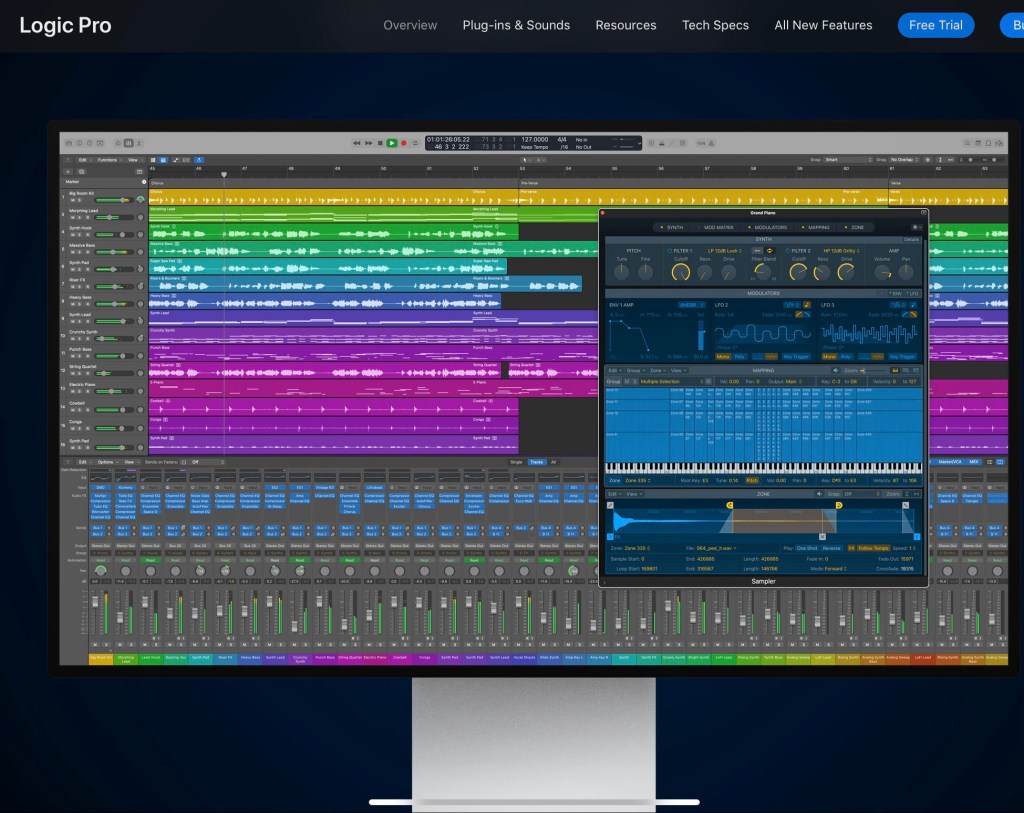The height and width of the screenshot is (813, 1024).
Task: Open Plug-ins & Sounds nav item
Action: tap(516, 25)
